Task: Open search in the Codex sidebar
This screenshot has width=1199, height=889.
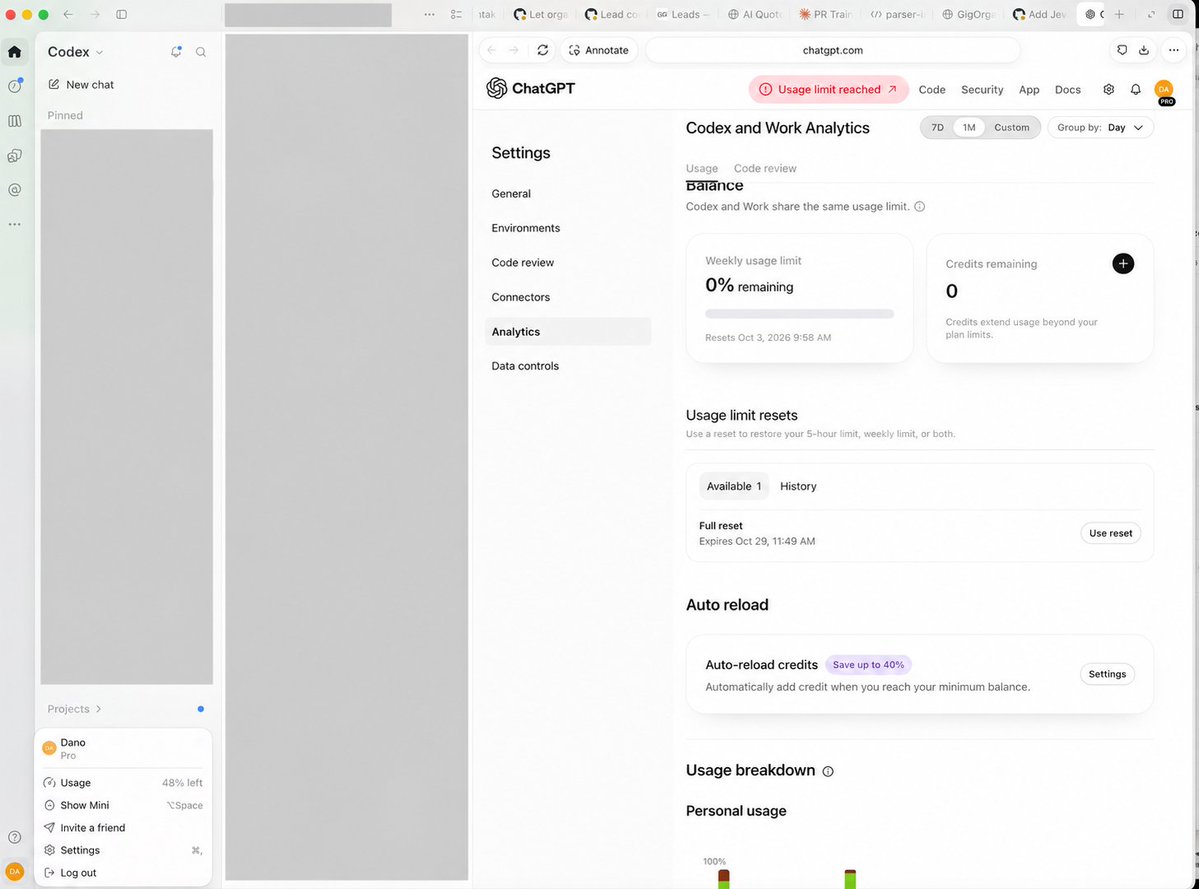Action: pyautogui.click(x=200, y=52)
